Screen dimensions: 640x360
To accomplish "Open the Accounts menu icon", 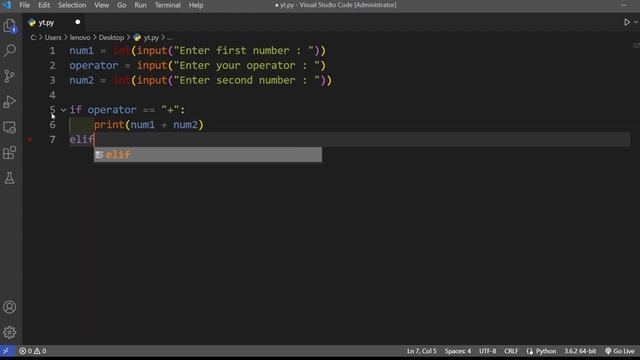I will 9,307.
